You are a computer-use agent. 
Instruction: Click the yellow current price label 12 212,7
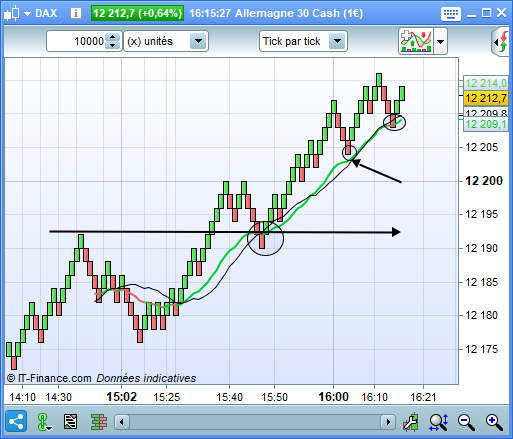(x=486, y=98)
